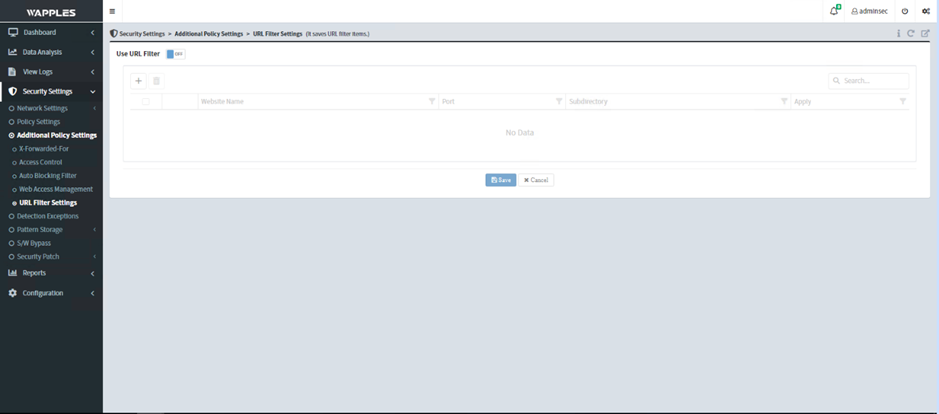Image resolution: width=939 pixels, height=414 pixels.
Task: Open the notifications bell
Action: coord(834,11)
